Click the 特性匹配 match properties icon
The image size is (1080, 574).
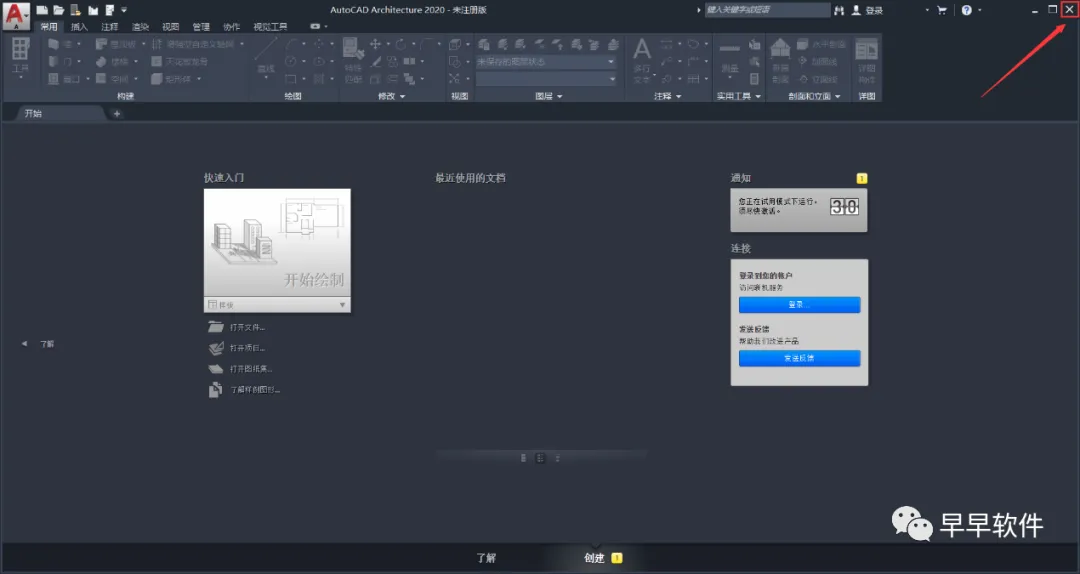click(353, 59)
